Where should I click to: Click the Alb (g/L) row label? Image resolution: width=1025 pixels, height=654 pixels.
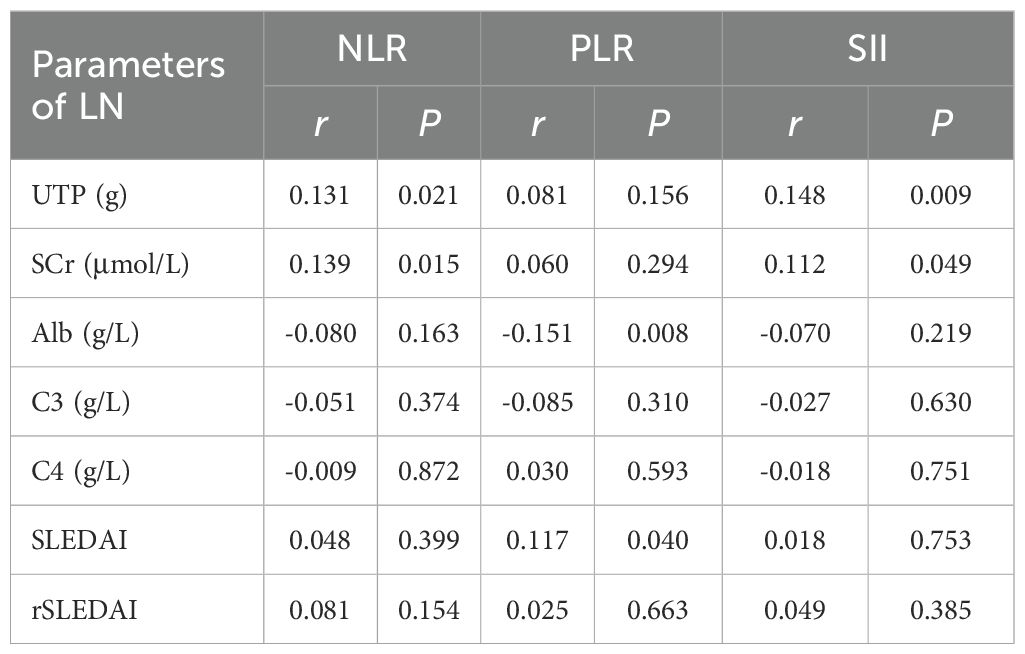pyautogui.click(x=85, y=332)
